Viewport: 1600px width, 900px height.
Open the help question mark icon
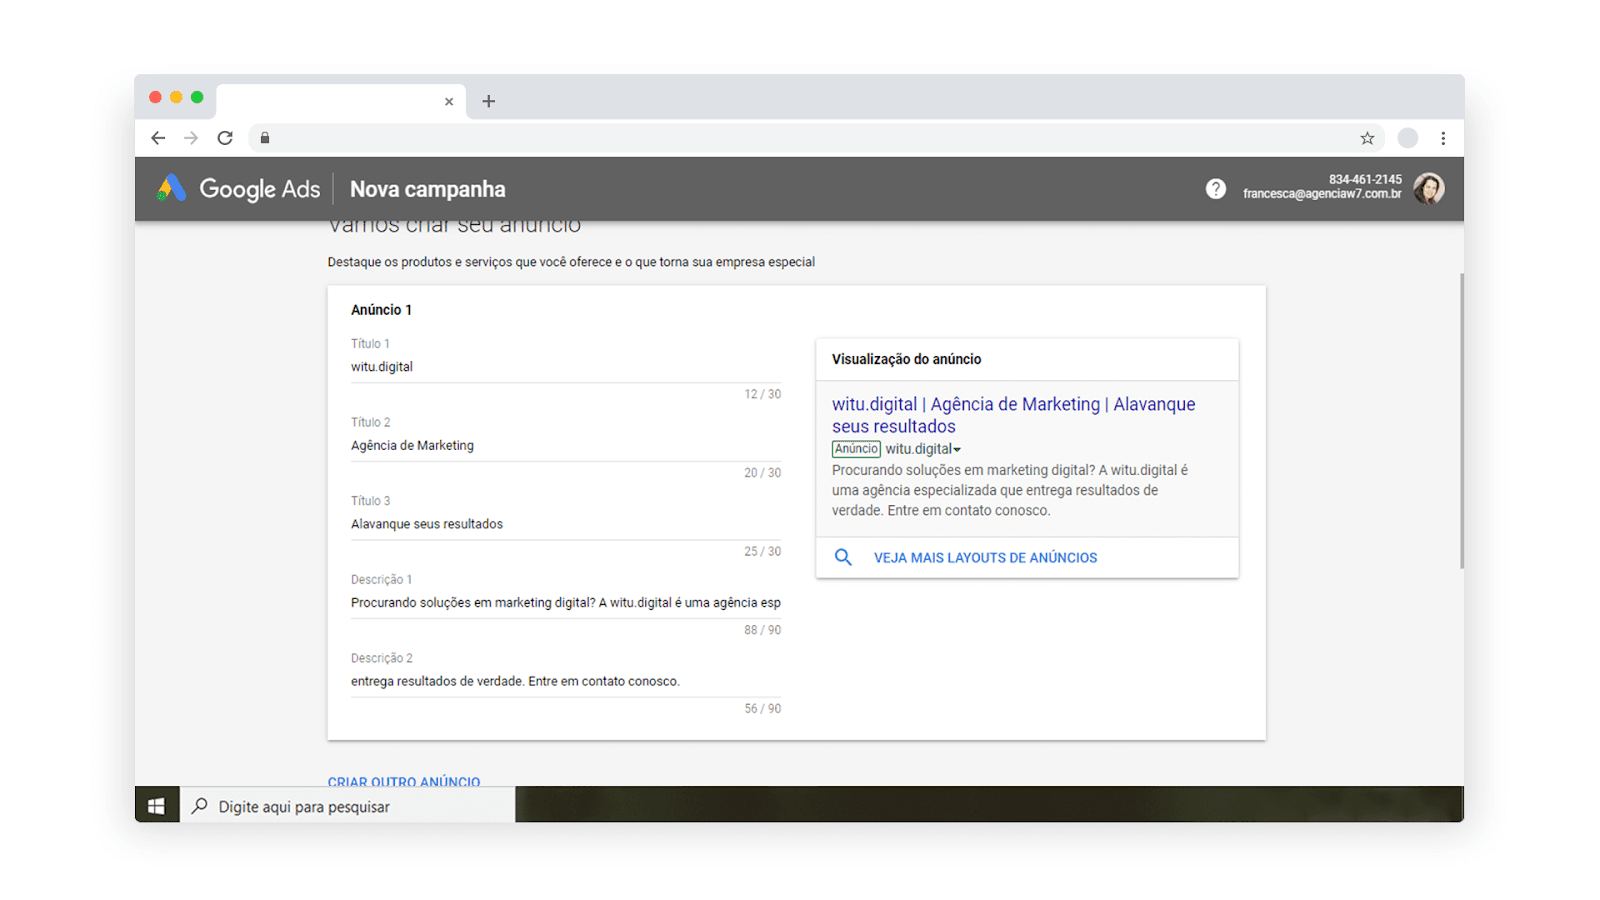(1215, 188)
